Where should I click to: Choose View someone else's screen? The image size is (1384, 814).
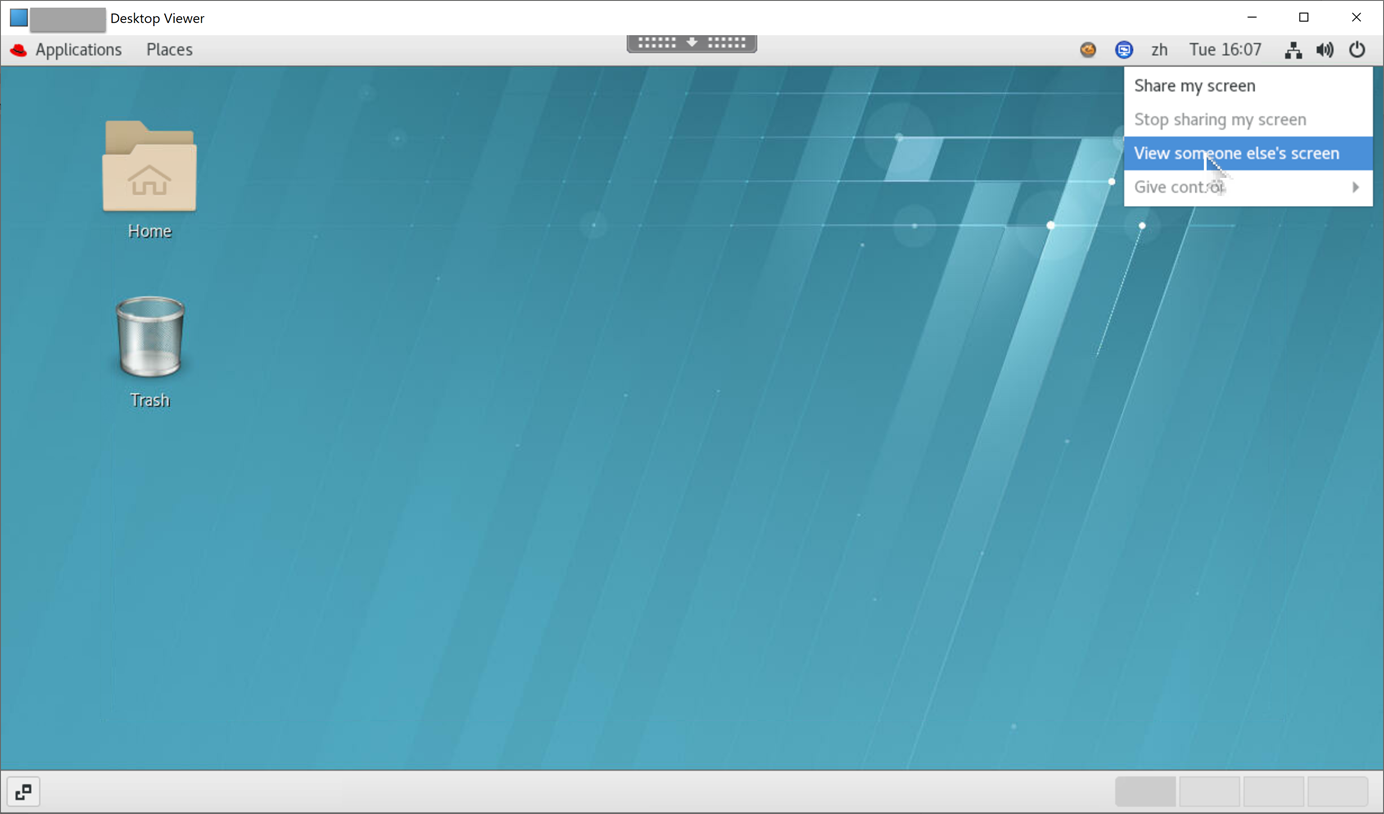pyautogui.click(x=1248, y=153)
